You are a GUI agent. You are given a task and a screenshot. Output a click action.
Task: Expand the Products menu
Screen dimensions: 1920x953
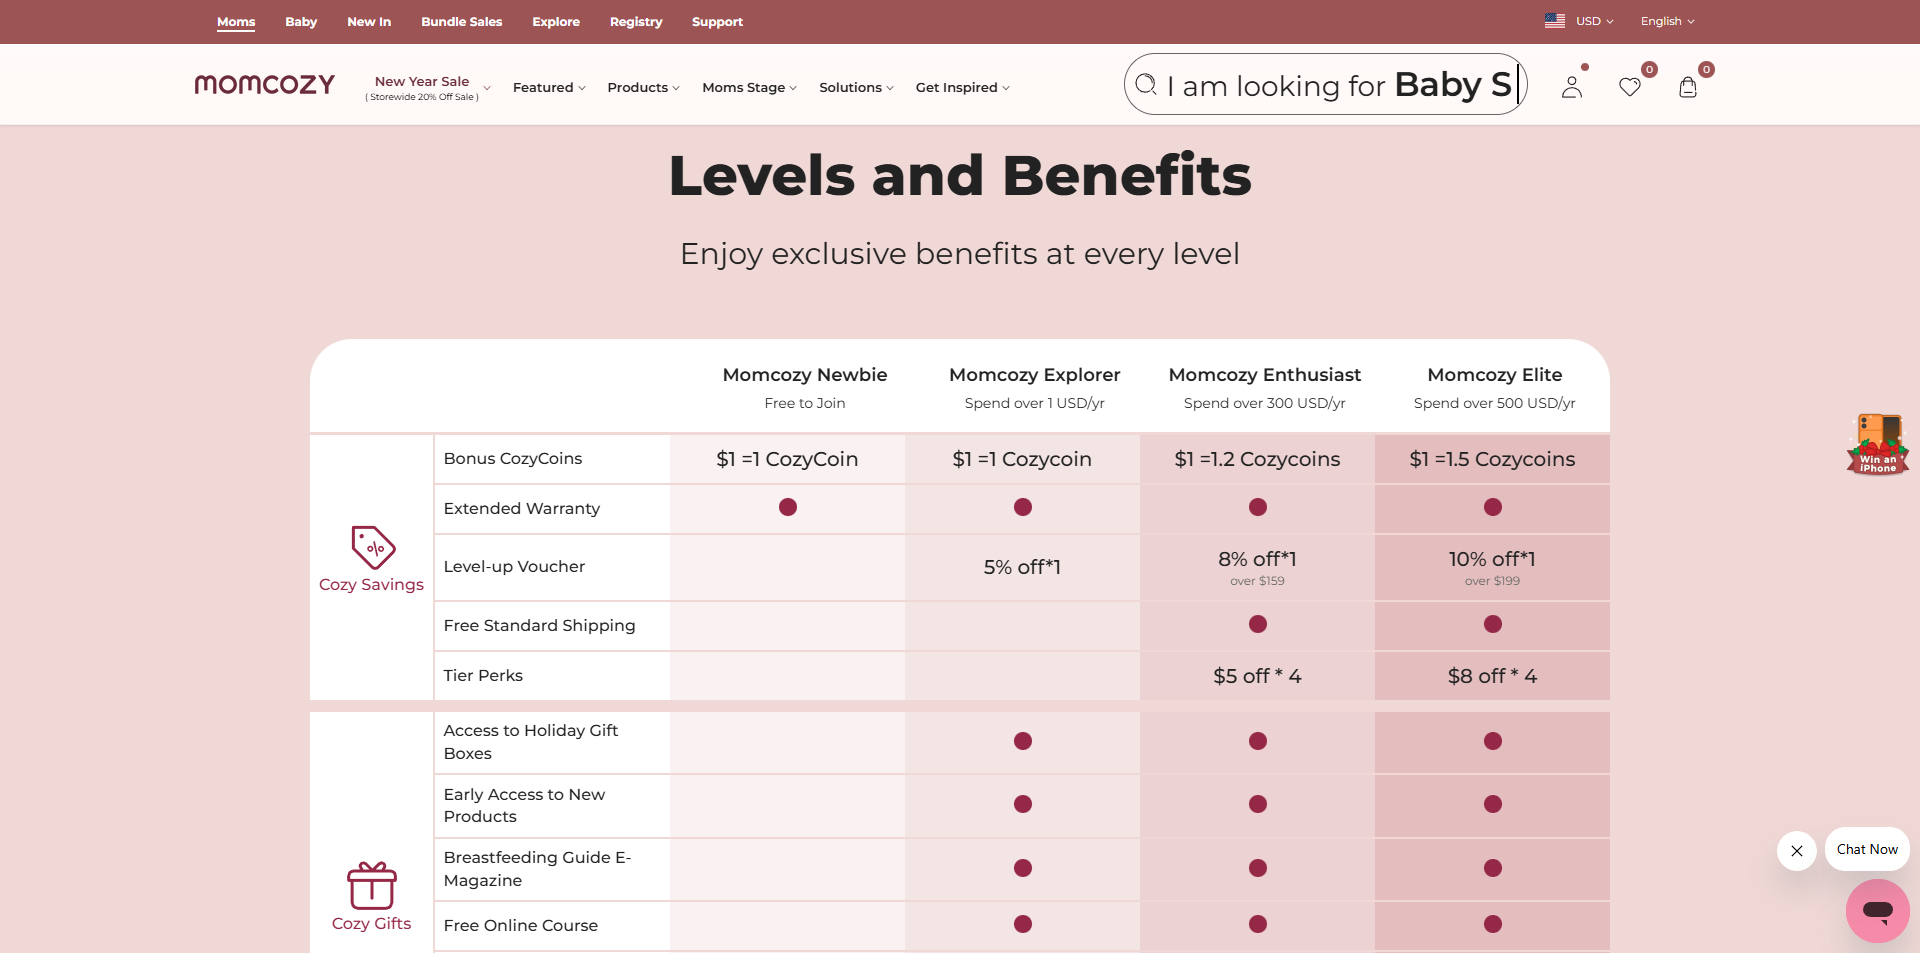643,88
